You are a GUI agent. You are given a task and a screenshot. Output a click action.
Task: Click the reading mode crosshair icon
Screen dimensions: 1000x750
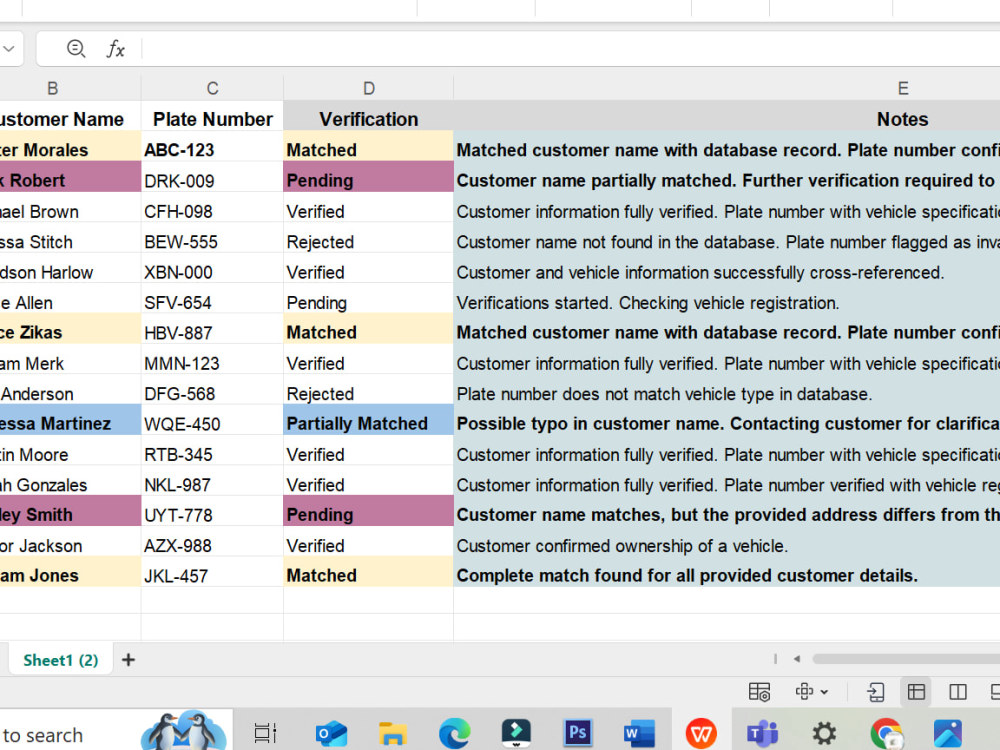[x=804, y=691]
